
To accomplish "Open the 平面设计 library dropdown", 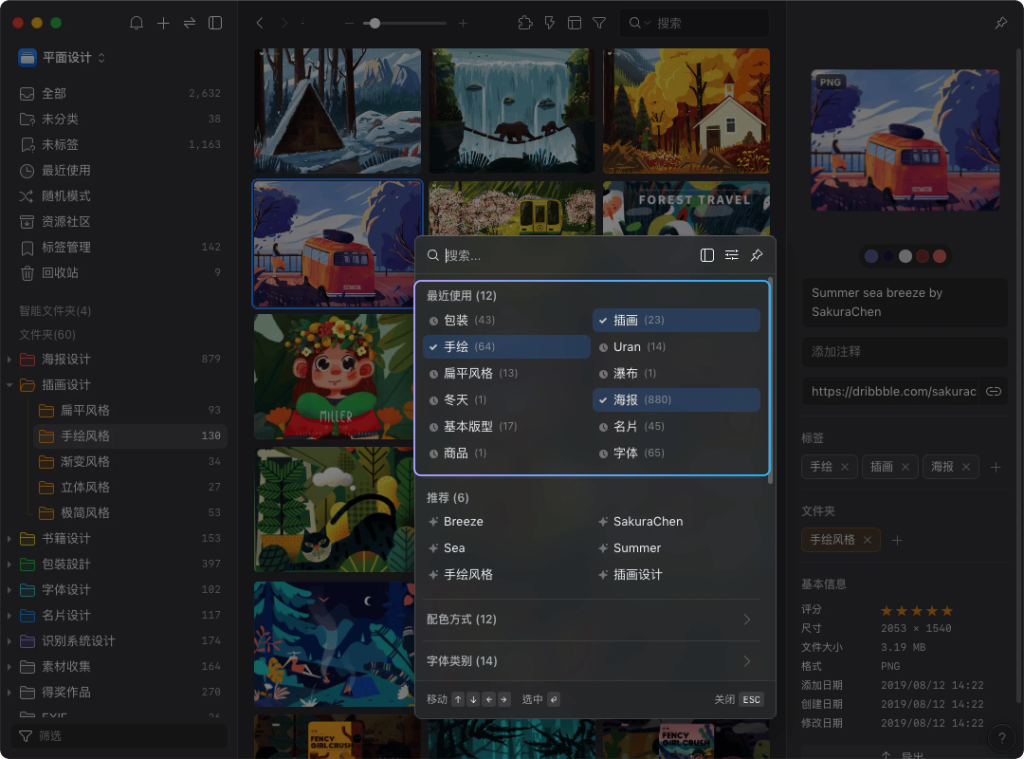I will point(62,58).
